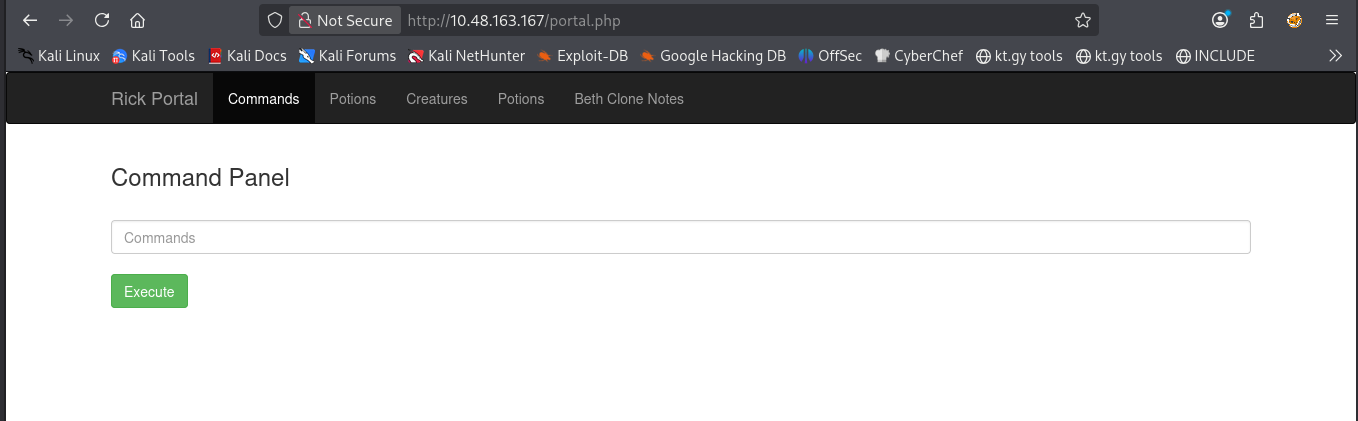The height and width of the screenshot is (421, 1358).
Task: Open the first kt.gy tools bookmark
Action: pyautogui.click(x=1019, y=56)
